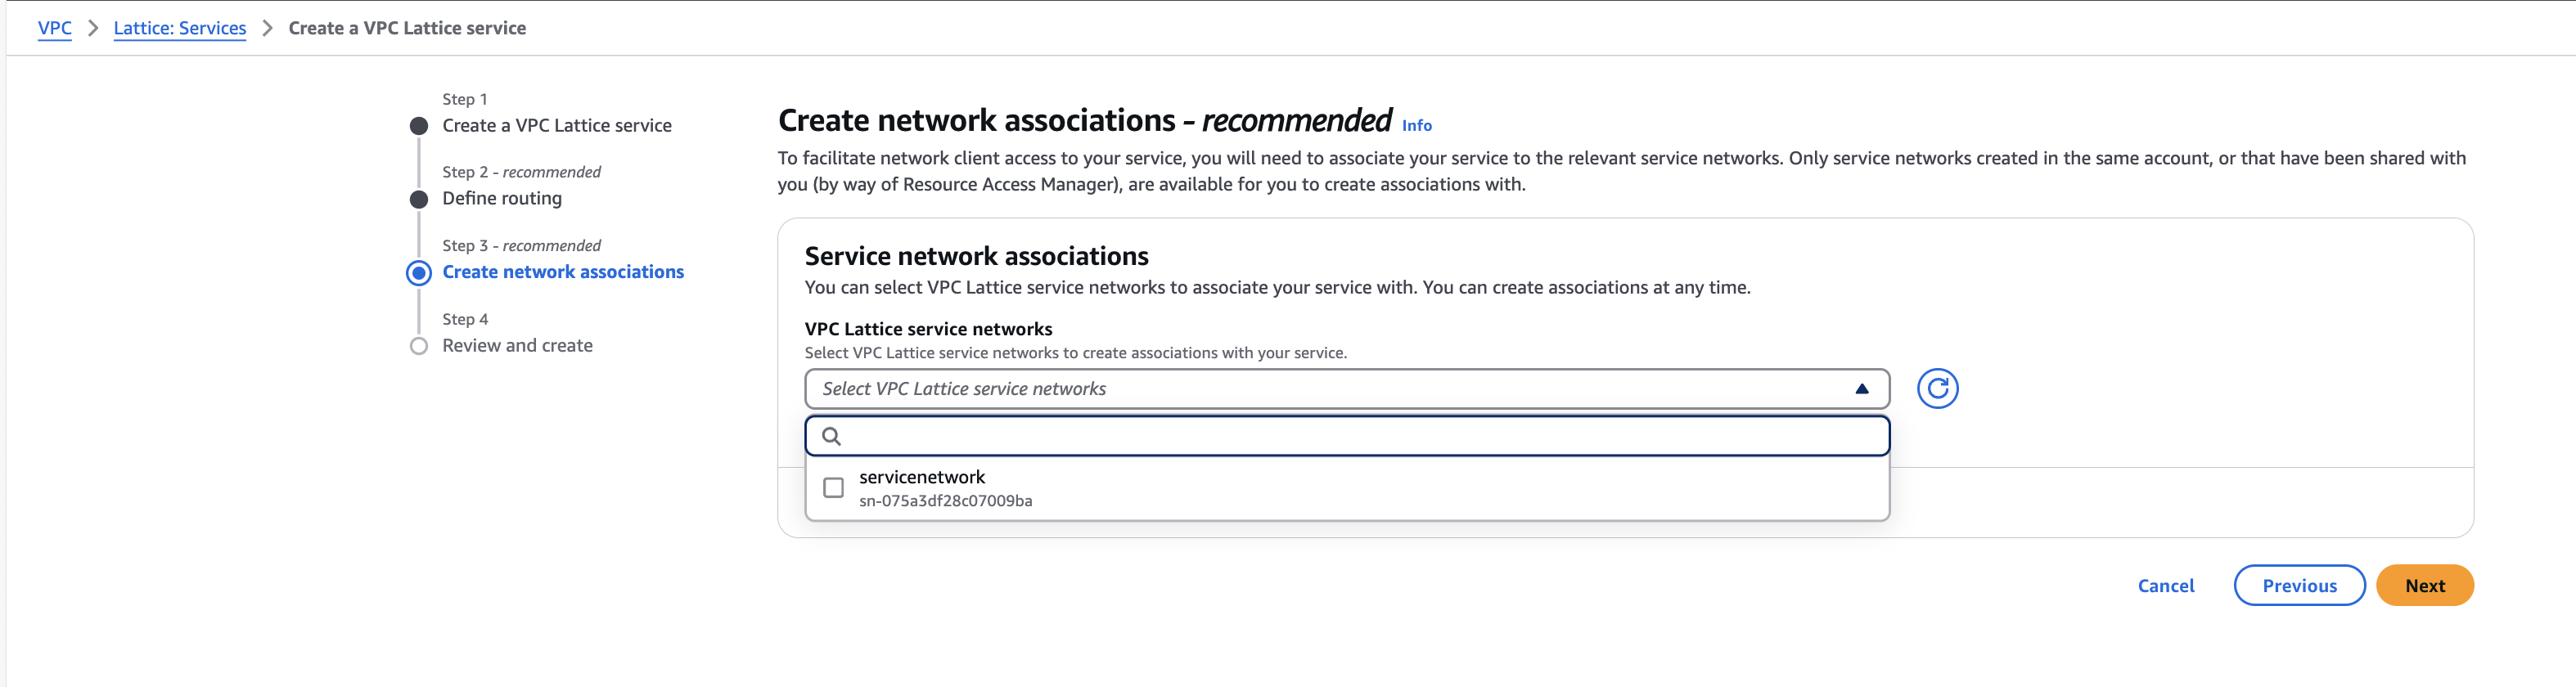
Task: Cancel the service creation
Action: [x=2165, y=586]
